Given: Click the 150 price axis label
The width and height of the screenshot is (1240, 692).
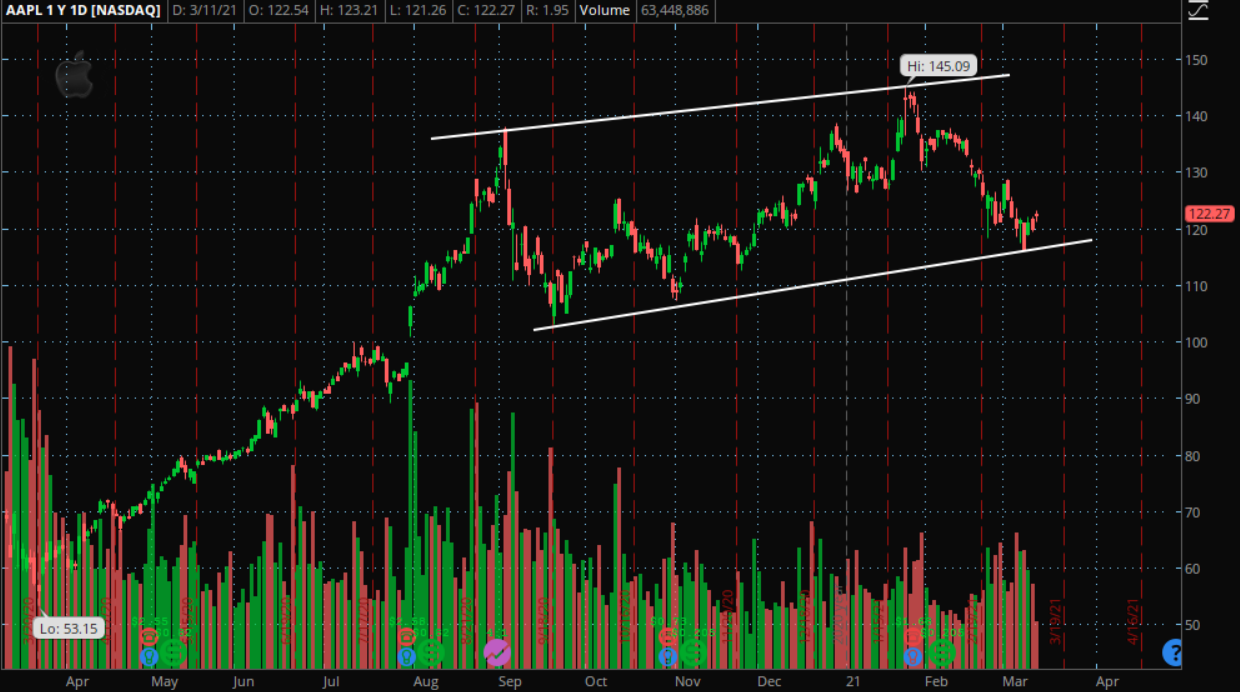Looking at the screenshot, I should coord(1195,60).
